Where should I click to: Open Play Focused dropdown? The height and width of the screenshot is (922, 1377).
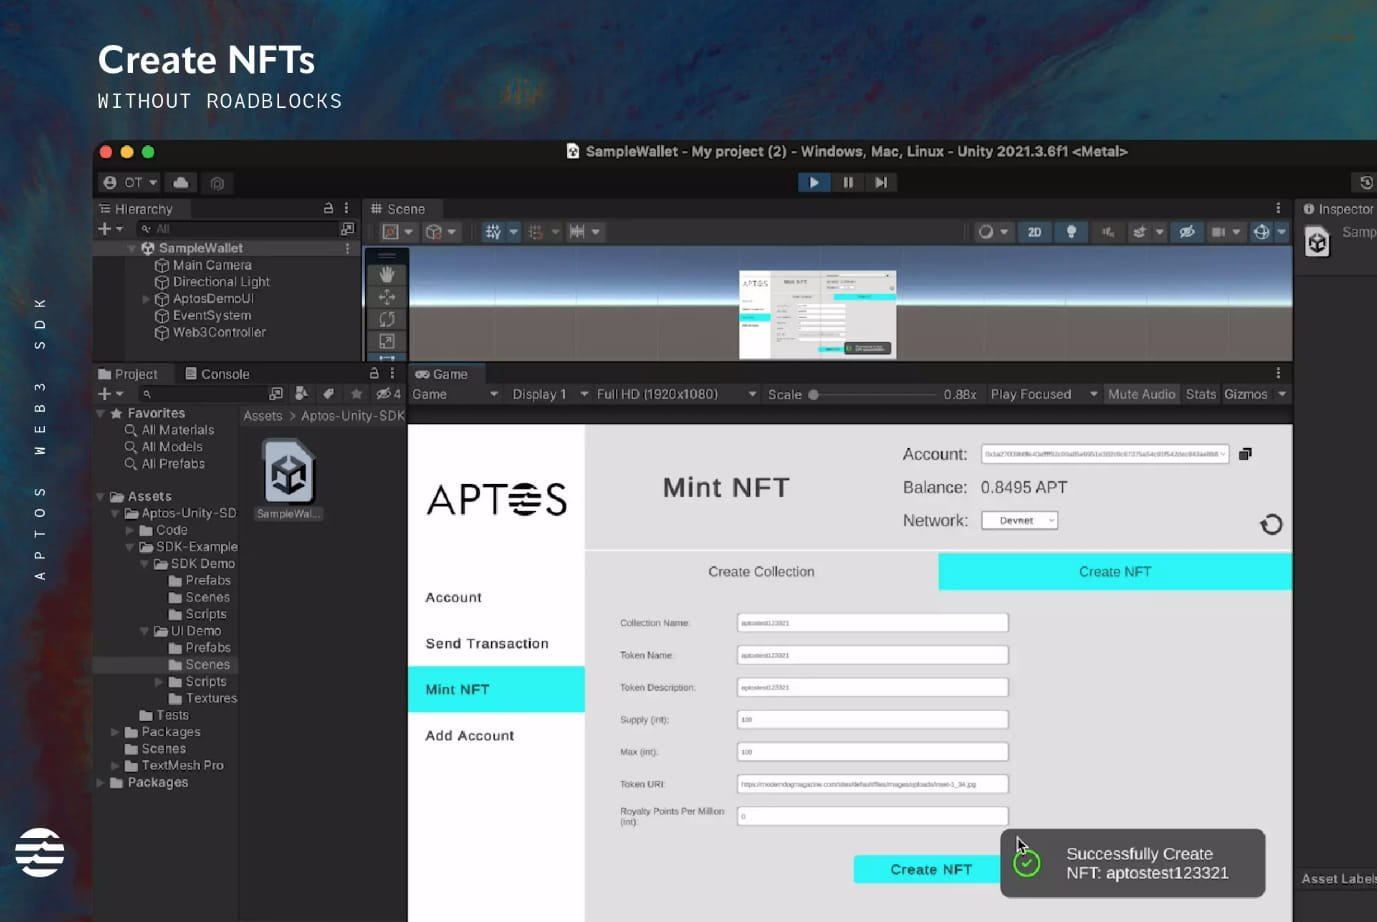tap(1044, 394)
